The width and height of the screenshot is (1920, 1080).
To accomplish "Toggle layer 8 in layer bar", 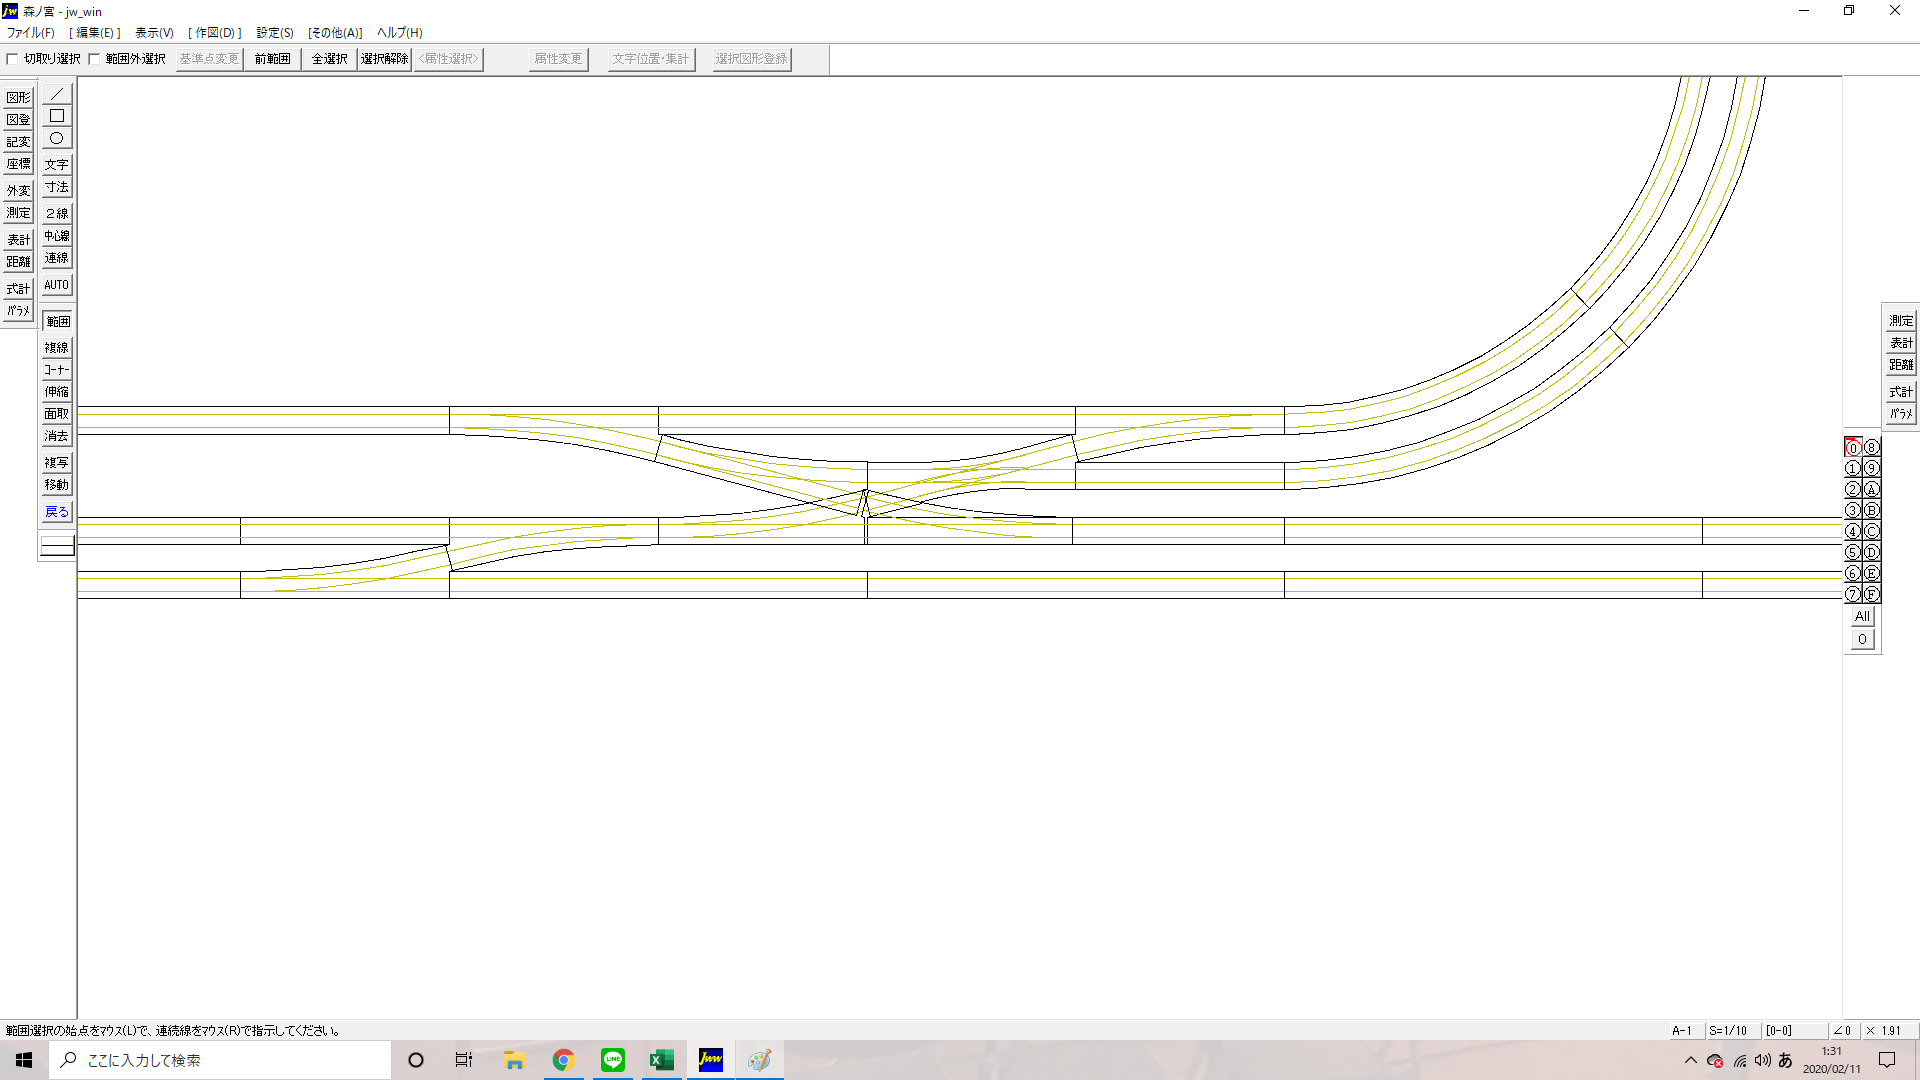I will [x=1872, y=448].
